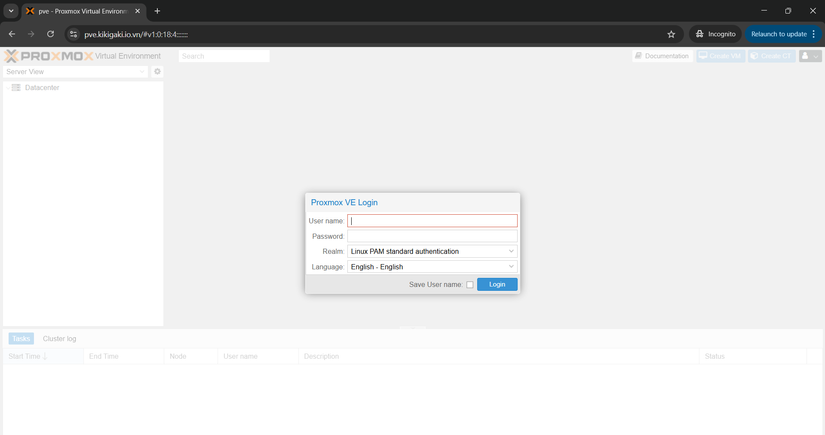Open the Documentation button
Screen dimensions: 825x435
pyautogui.click(x=662, y=56)
